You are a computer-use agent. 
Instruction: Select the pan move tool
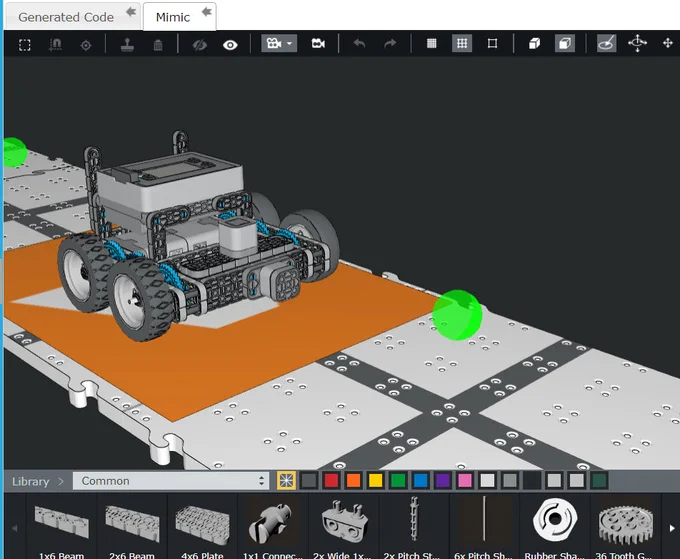pos(668,43)
